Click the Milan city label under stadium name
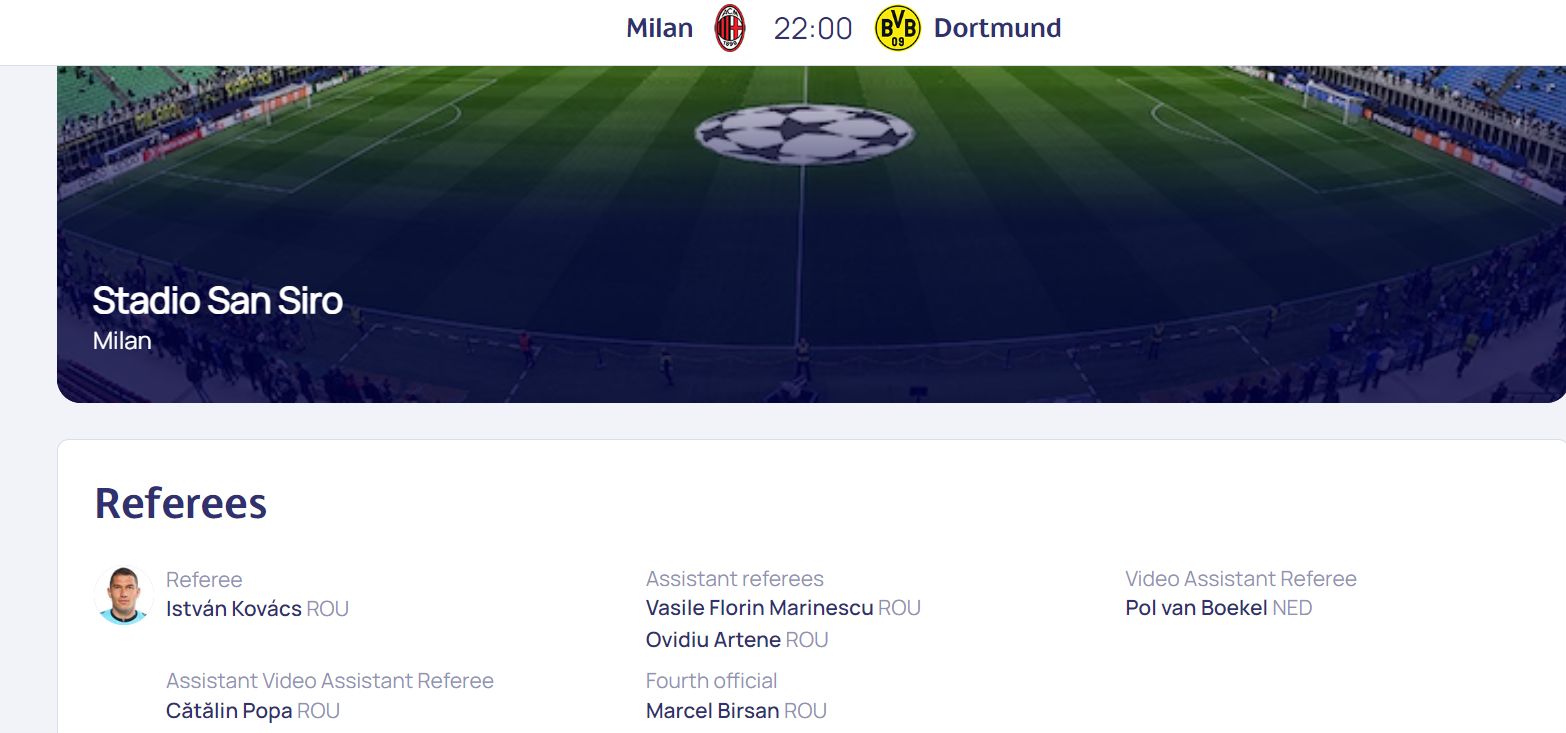 click(122, 340)
